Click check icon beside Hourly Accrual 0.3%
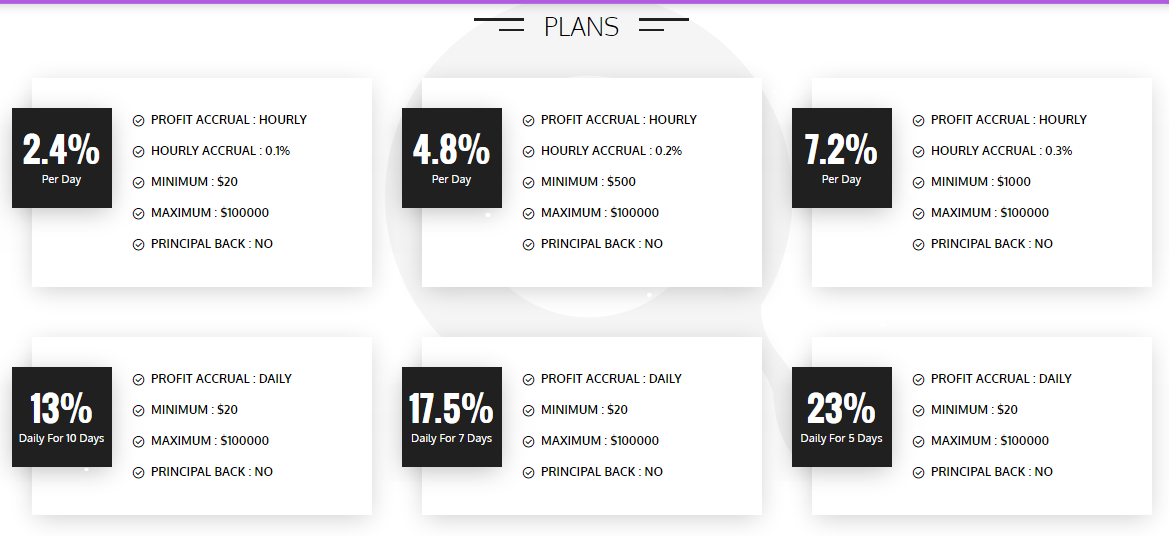The height and width of the screenshot is (536, 1169). pyautogui.click(x=918, y=151)
